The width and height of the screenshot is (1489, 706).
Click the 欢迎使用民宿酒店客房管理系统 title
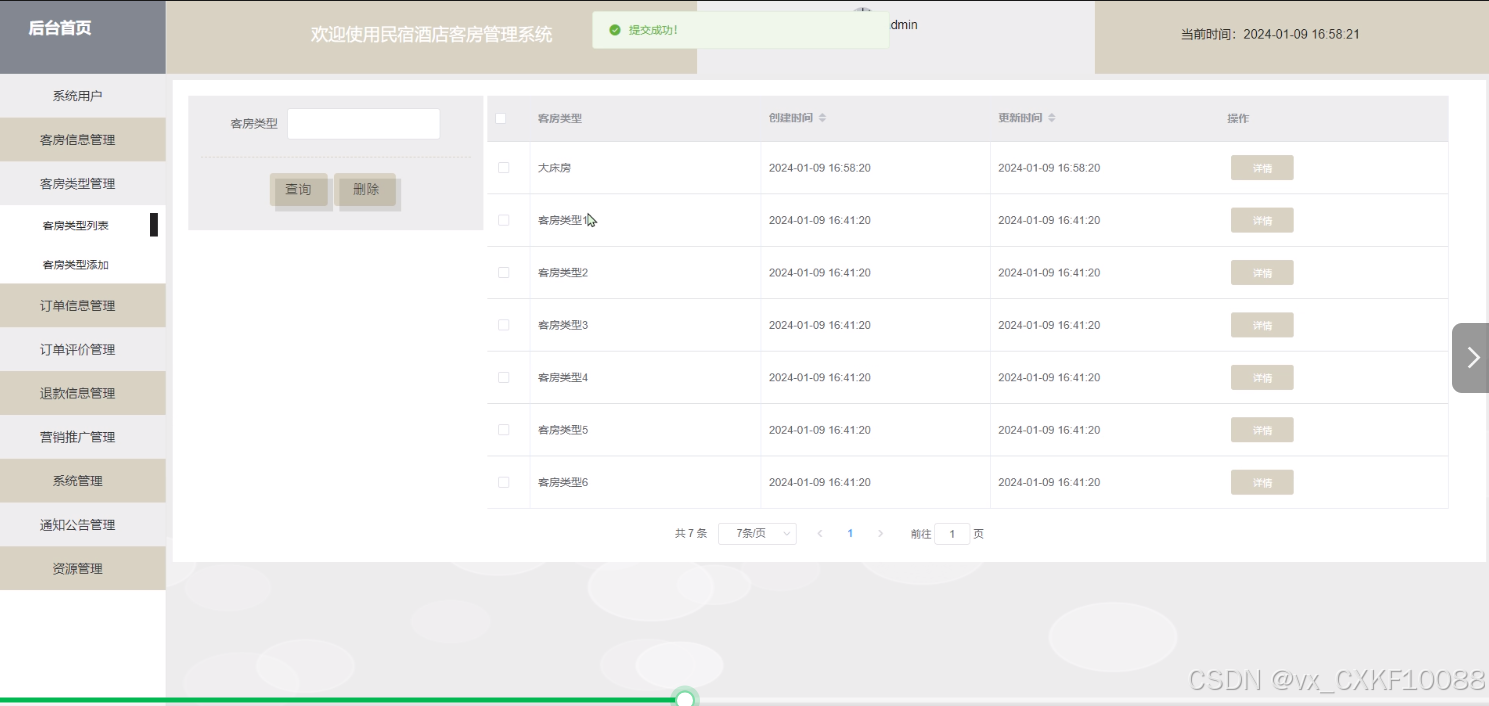[x=431, y=35]
